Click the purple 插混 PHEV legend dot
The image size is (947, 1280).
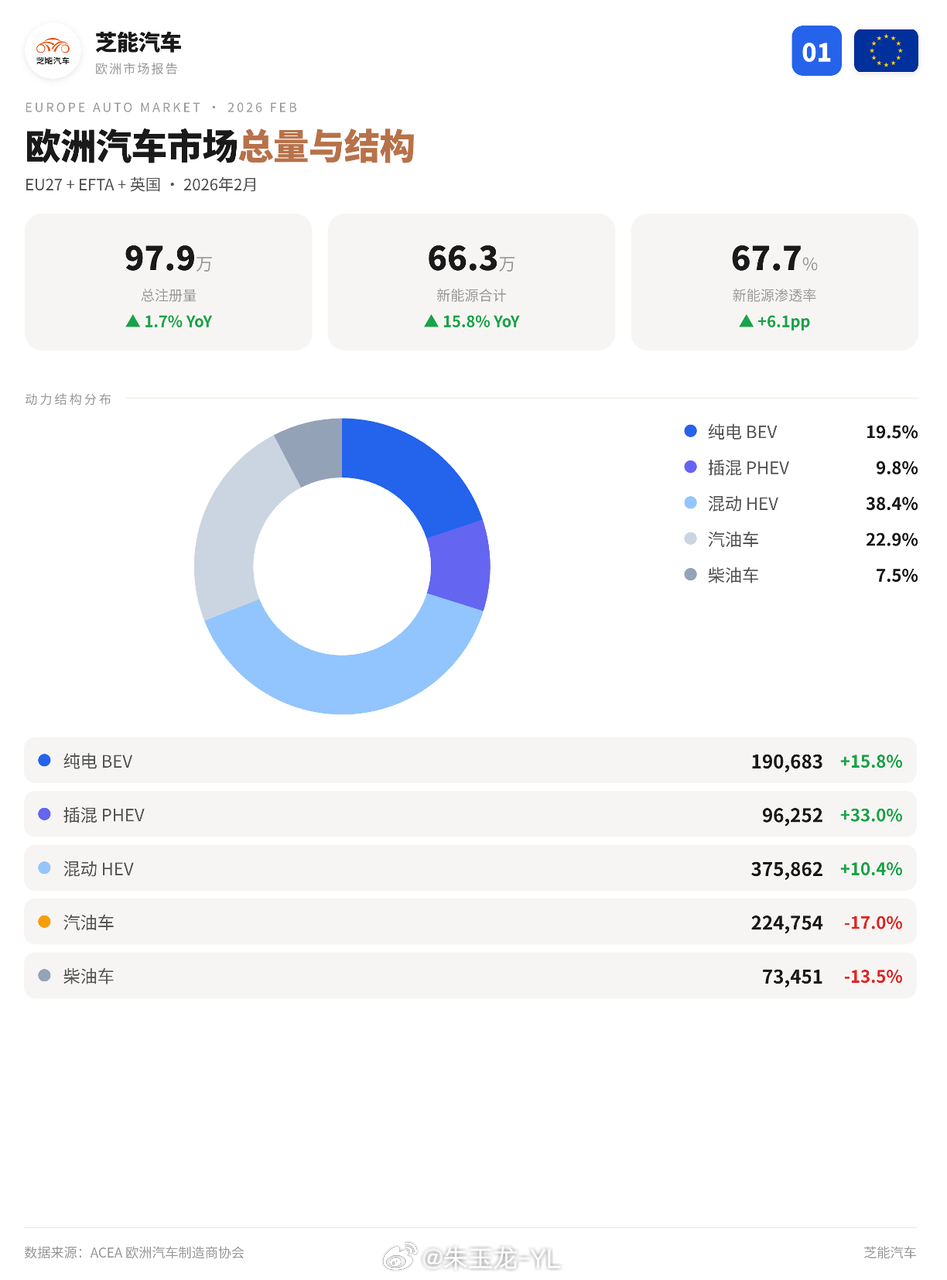(690, 467)
